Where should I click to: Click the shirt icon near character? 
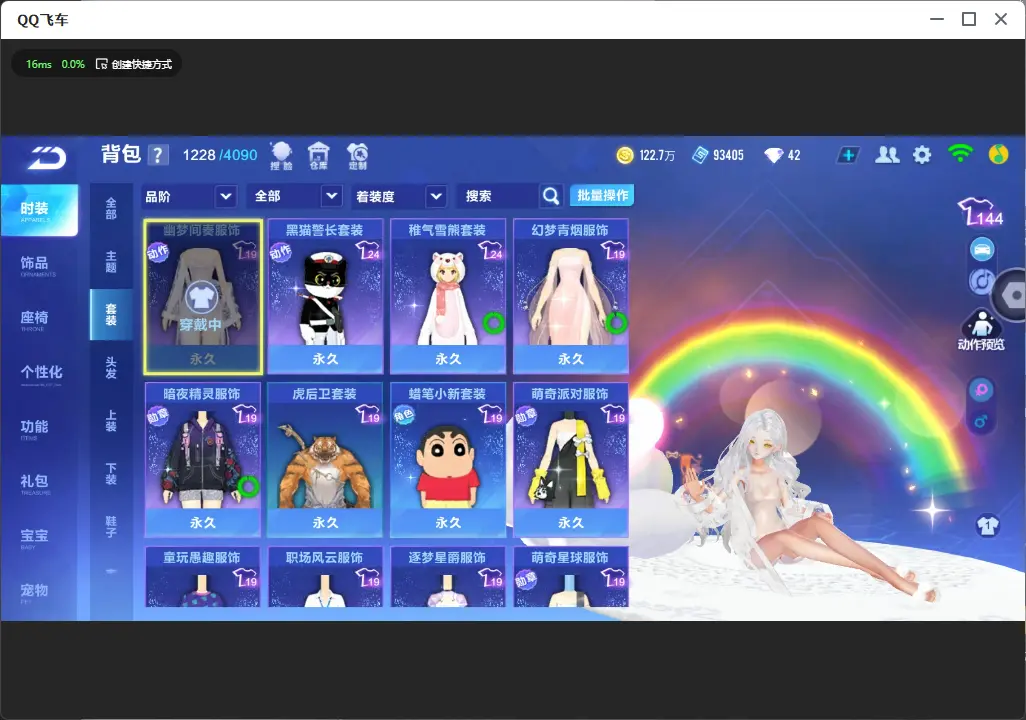pos(987,526)
